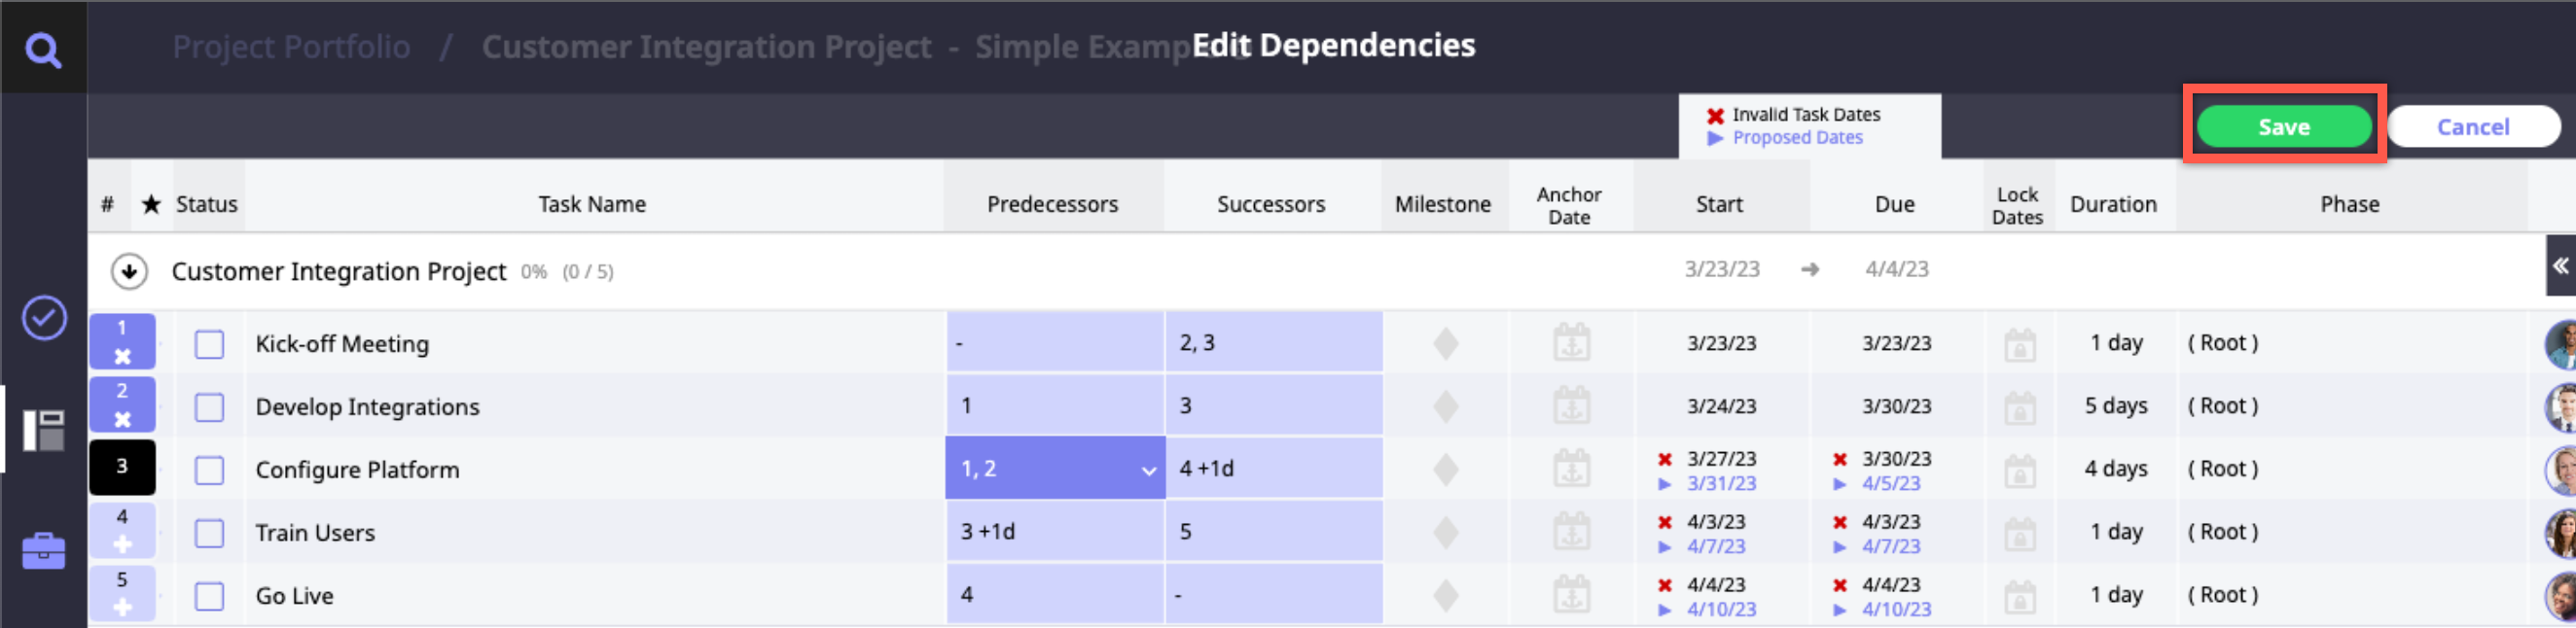This screenshot has width=2576, height=628.
Task: Toggle milestone diamond for Configure Platform
Action: click(x=1445, y=469)
